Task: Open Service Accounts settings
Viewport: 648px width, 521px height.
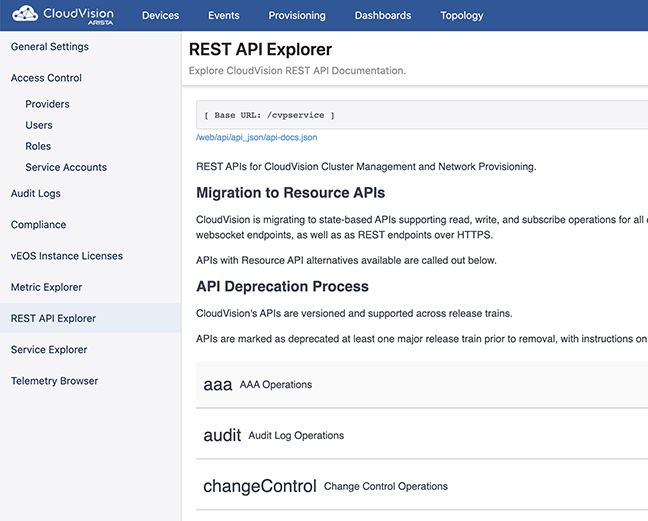Action: pos(66,167)
